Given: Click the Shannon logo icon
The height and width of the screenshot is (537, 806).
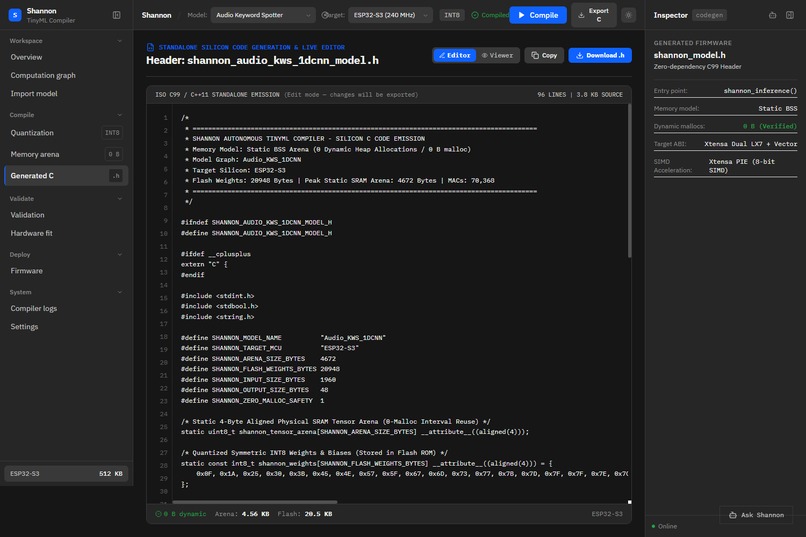Looking at the screenshot, I should click(15, 15).
